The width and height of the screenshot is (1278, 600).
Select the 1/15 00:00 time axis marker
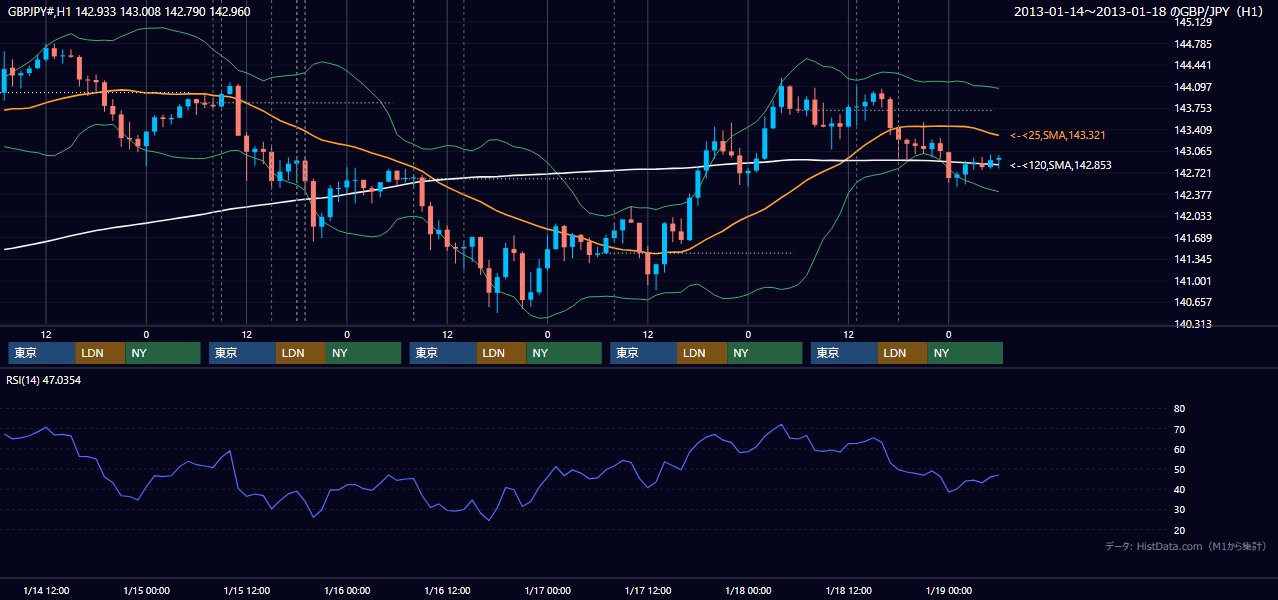(146, 590)
